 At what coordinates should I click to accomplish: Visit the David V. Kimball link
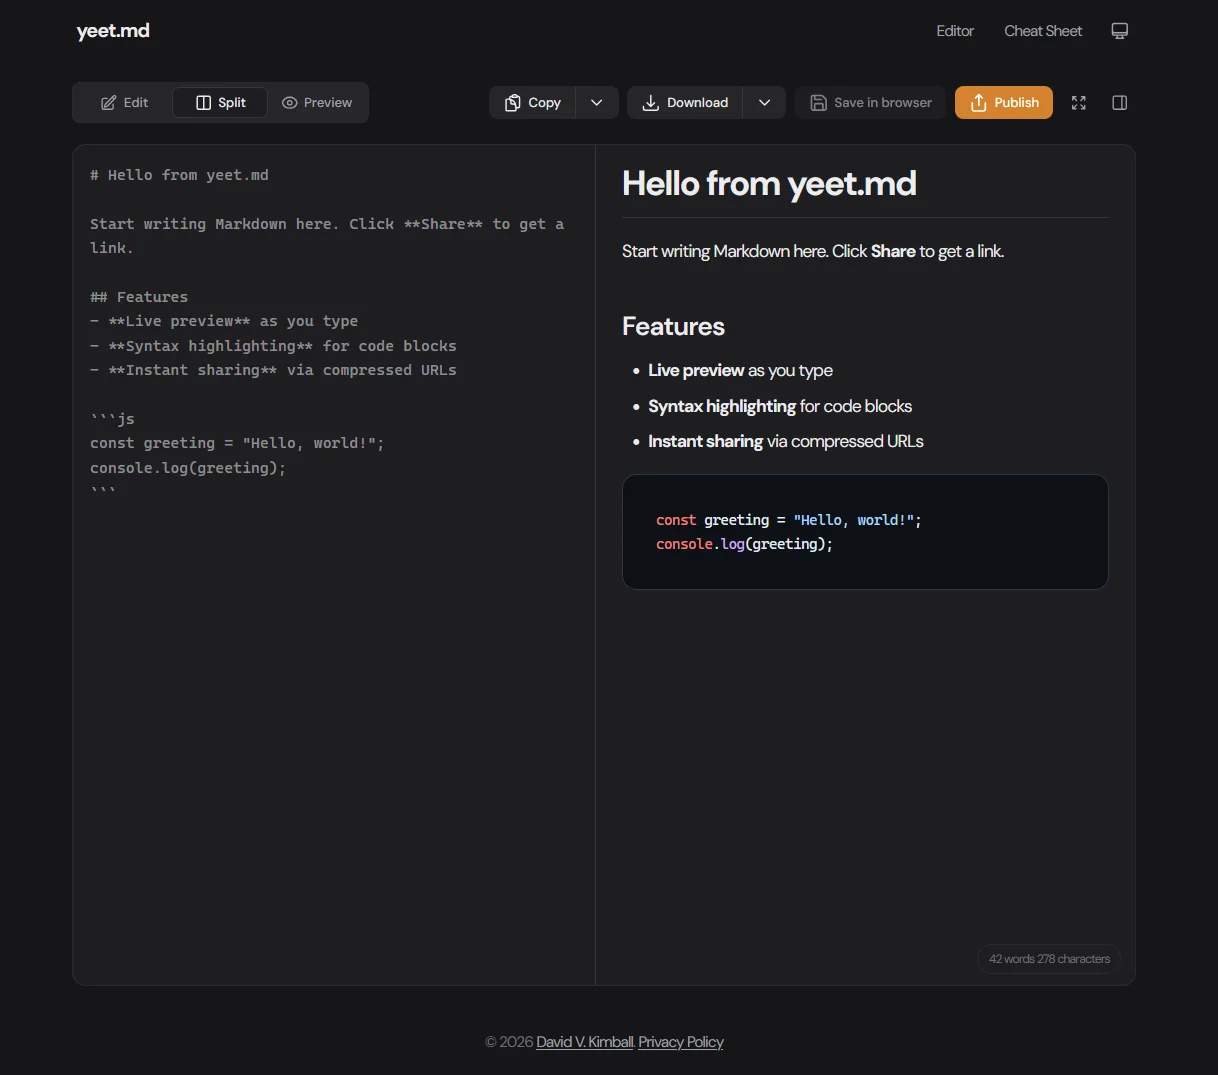click(584, 1042)
